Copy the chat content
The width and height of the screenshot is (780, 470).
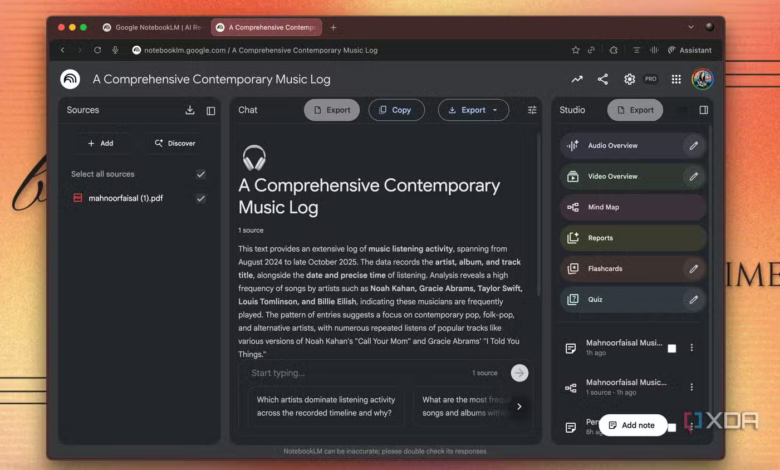[x=396, y=110]
